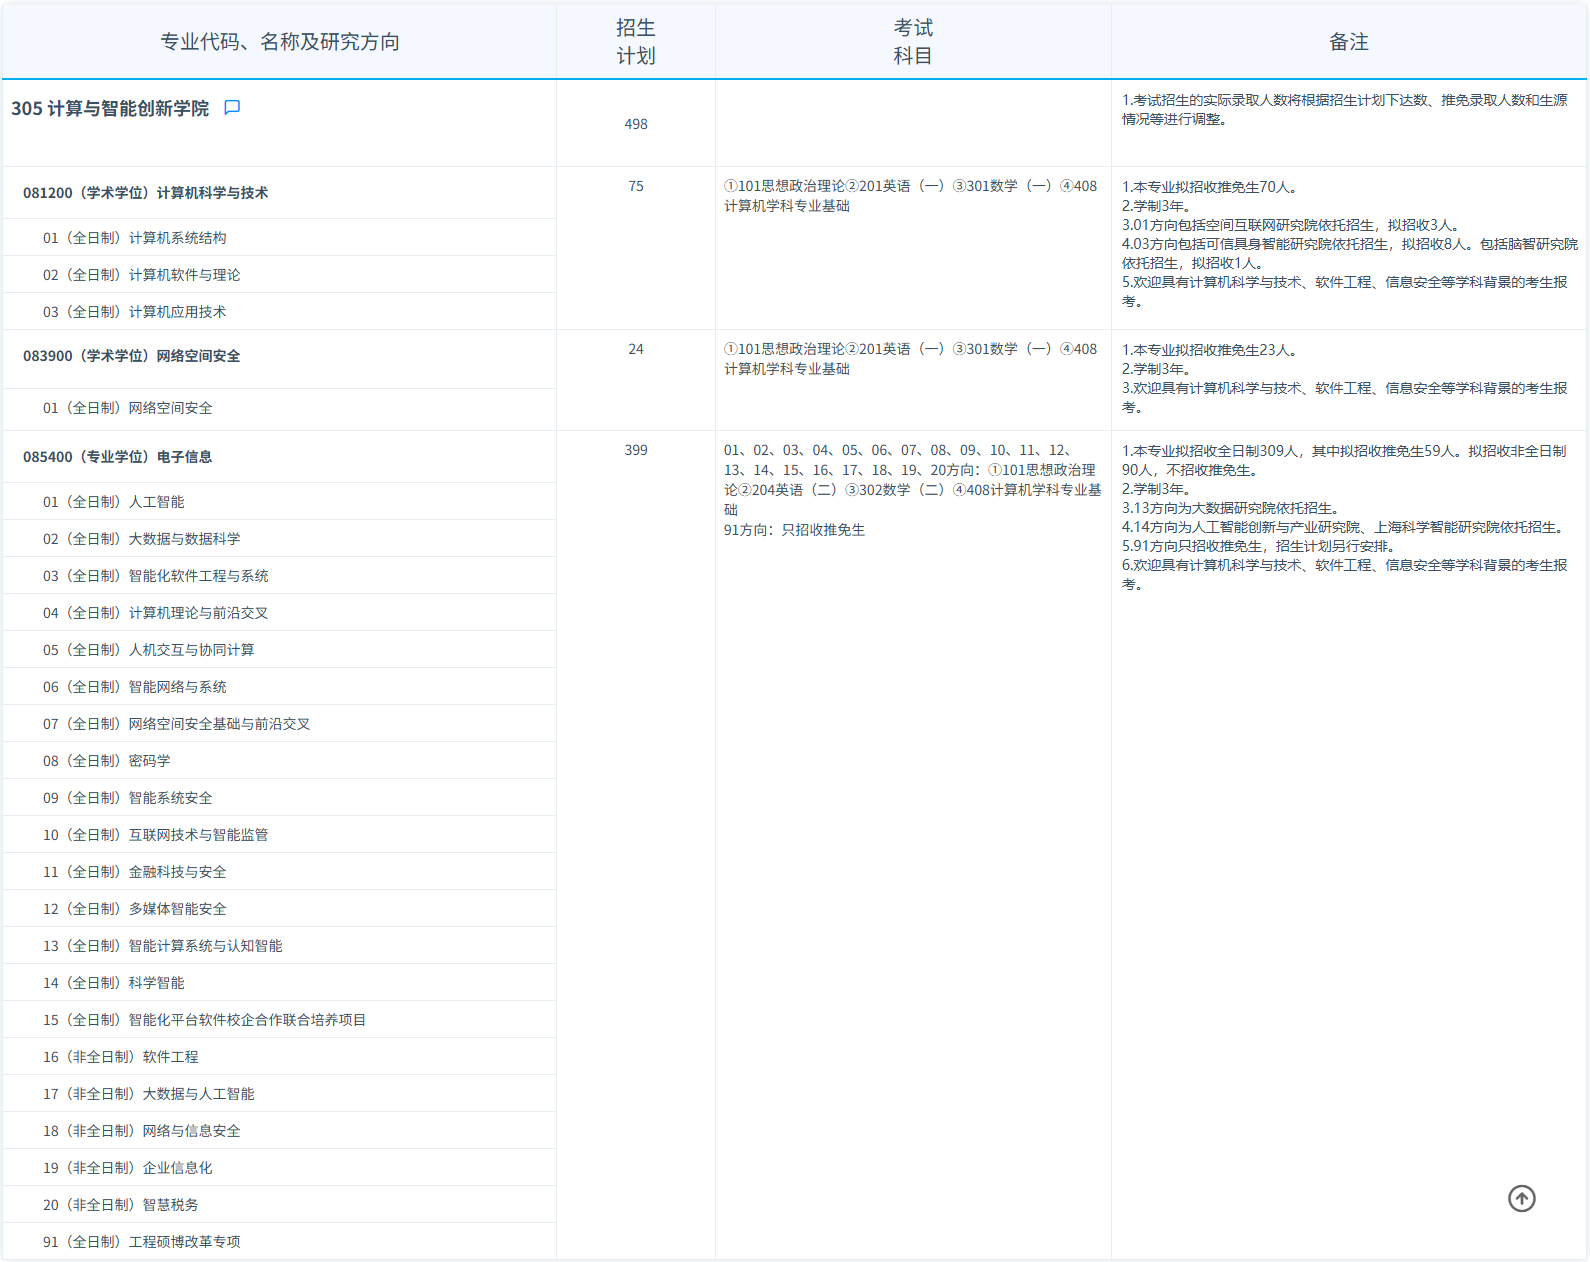Click direction 91 工程硕博改革专项
Image resolution: width=1590 pixels, height=1262 pixels.
141,1242
